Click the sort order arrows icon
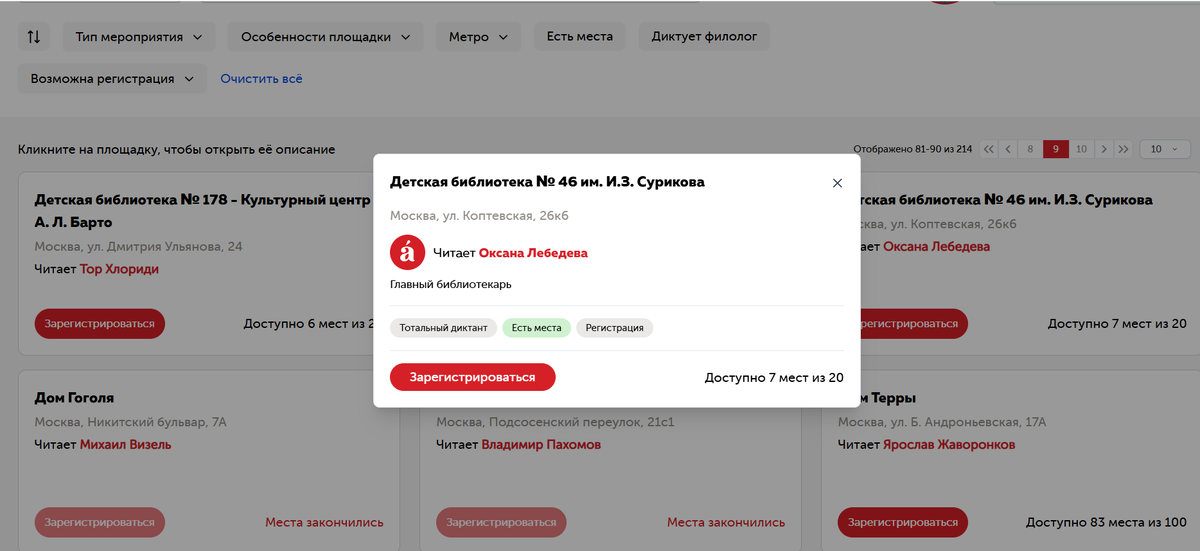Viewport: 1200px width, 551px height. point(34,37)
